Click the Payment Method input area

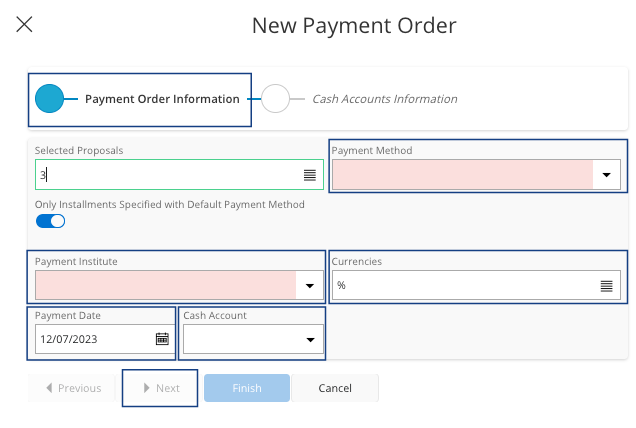pos(462,175)
